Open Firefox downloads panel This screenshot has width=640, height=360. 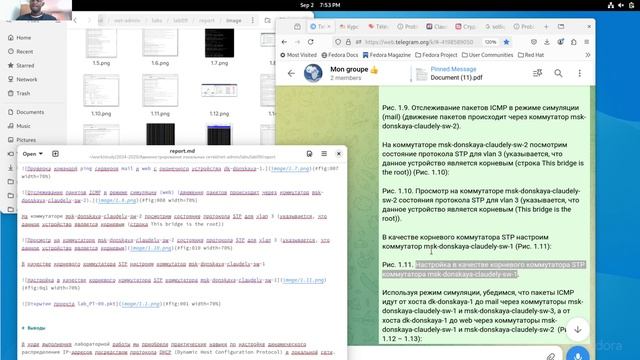tap(547, 42)
